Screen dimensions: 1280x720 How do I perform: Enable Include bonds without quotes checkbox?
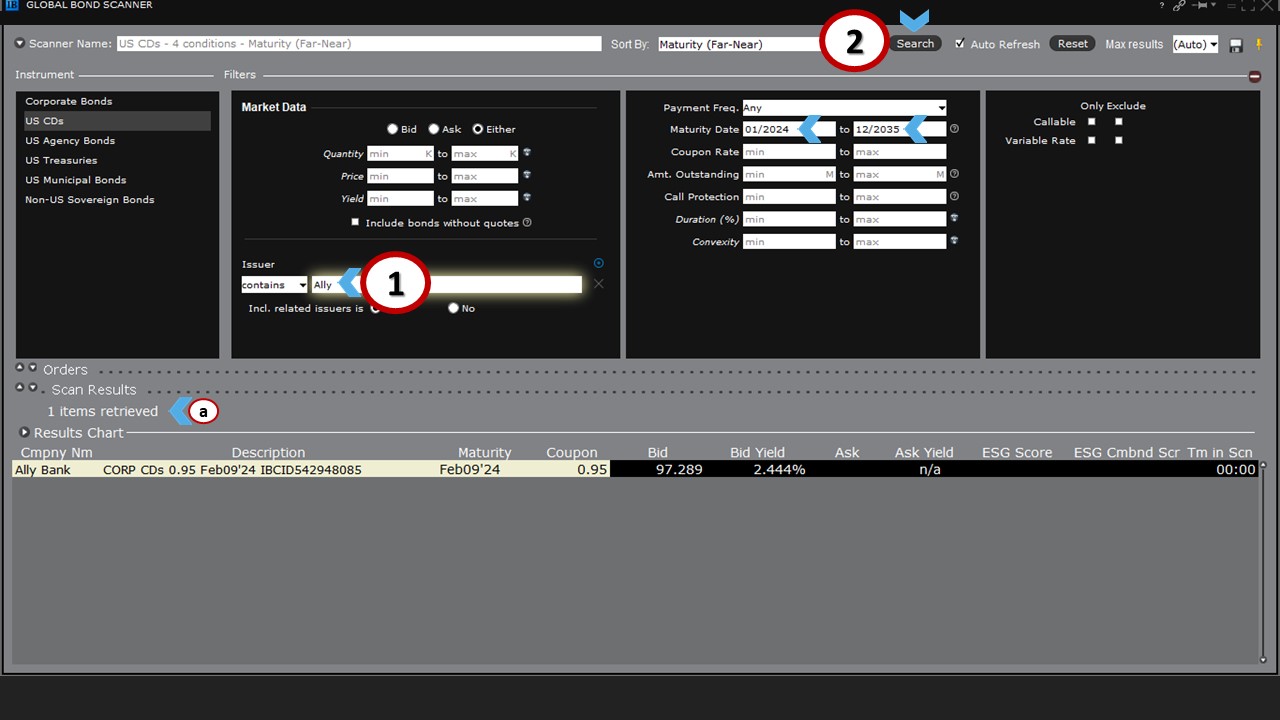[x=355, y=222]
